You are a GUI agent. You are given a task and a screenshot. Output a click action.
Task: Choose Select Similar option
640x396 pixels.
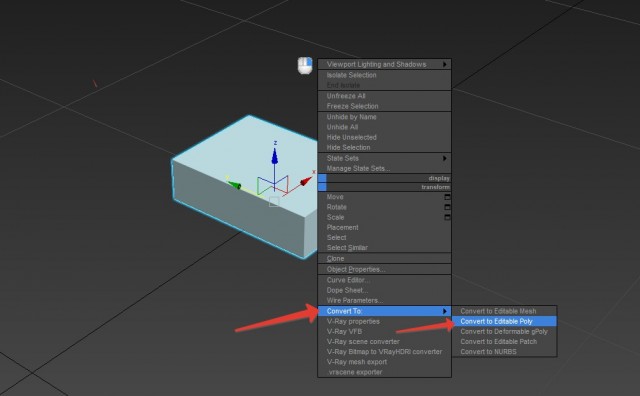pos(384,248)
